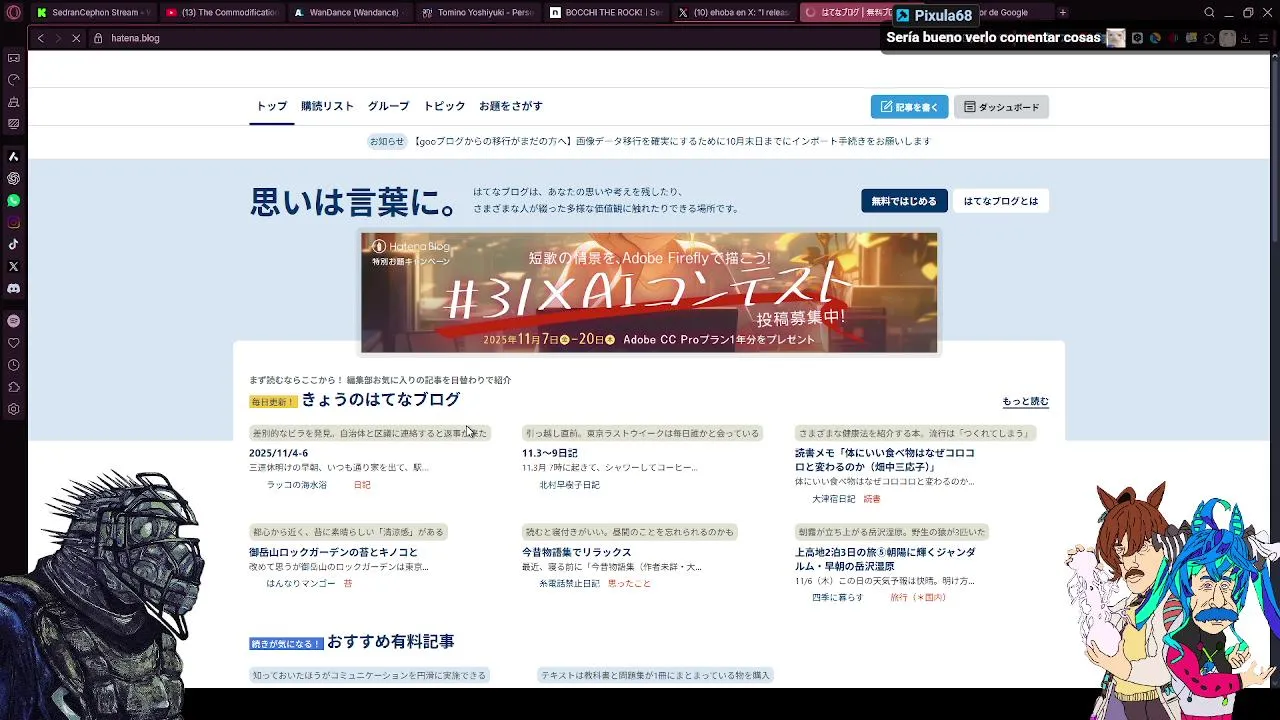Open X (Twitter) in the sidebar
This screenshot has width=1280, height=720.
point(13,266)
